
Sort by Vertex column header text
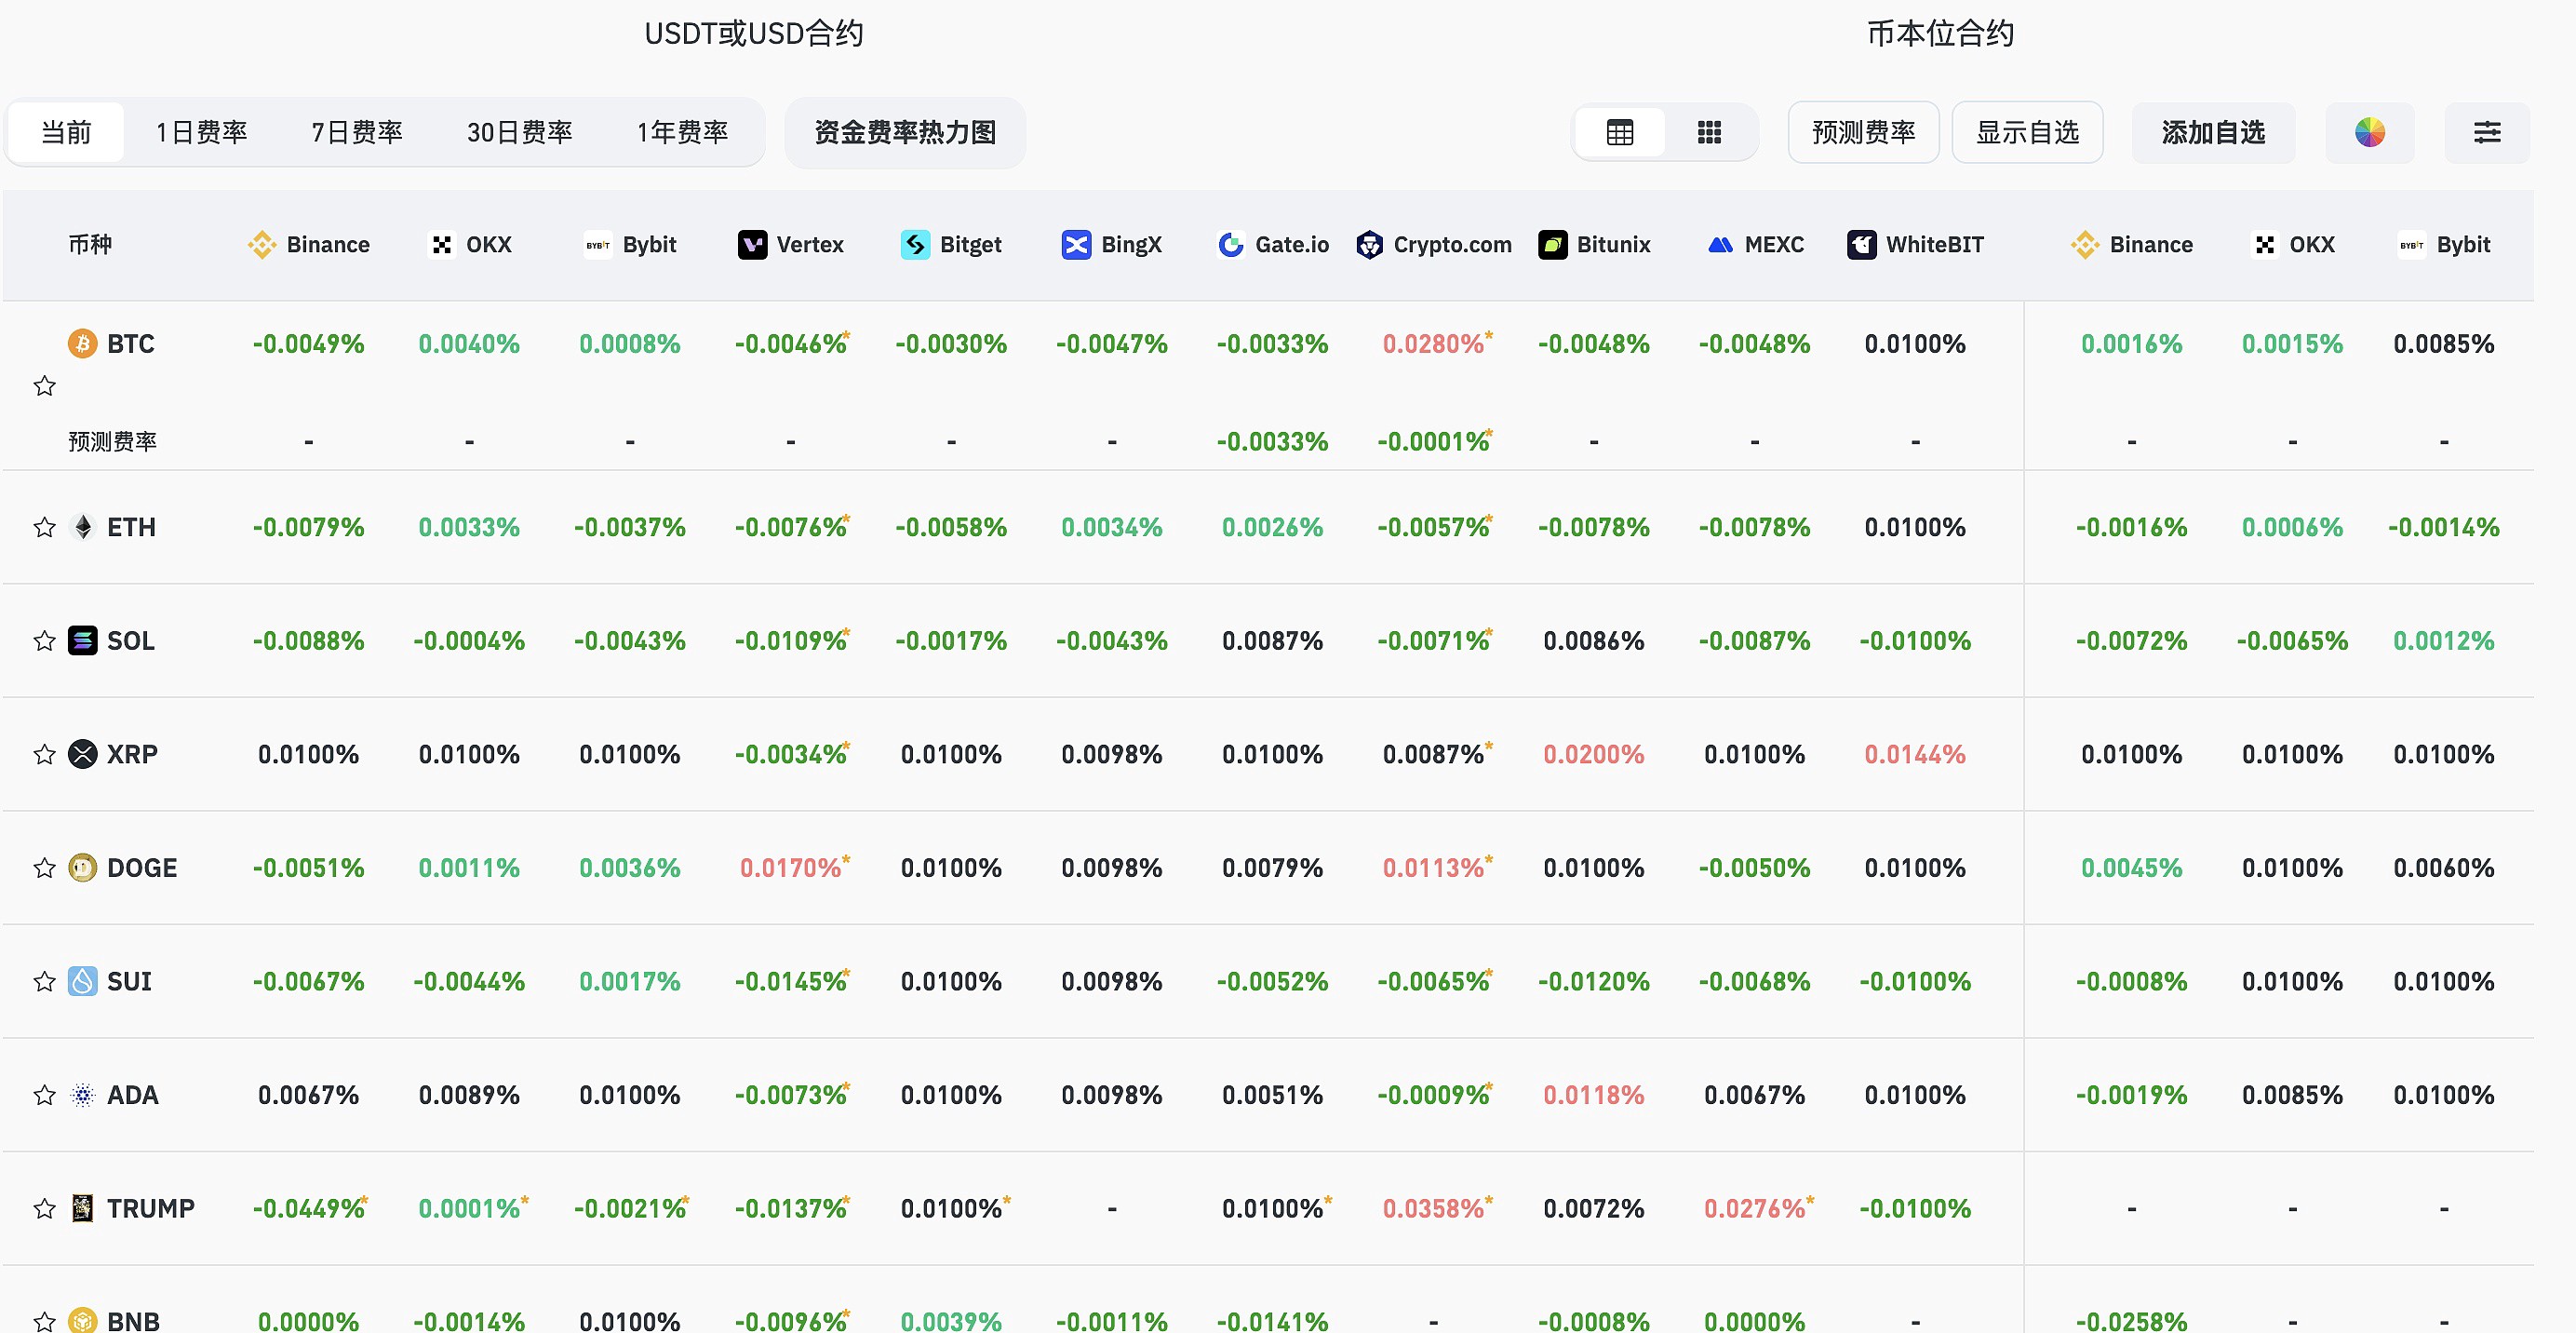[x=810, y=244]
